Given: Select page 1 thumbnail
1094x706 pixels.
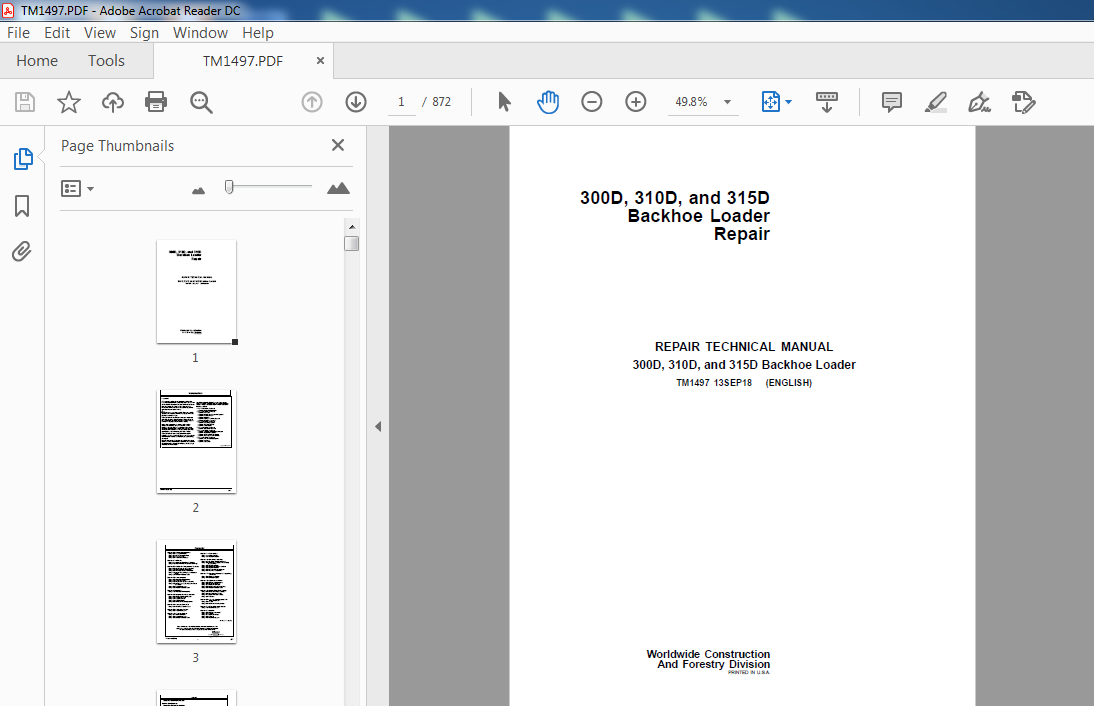Looking at the screenshot, I should tap(196, 292).
